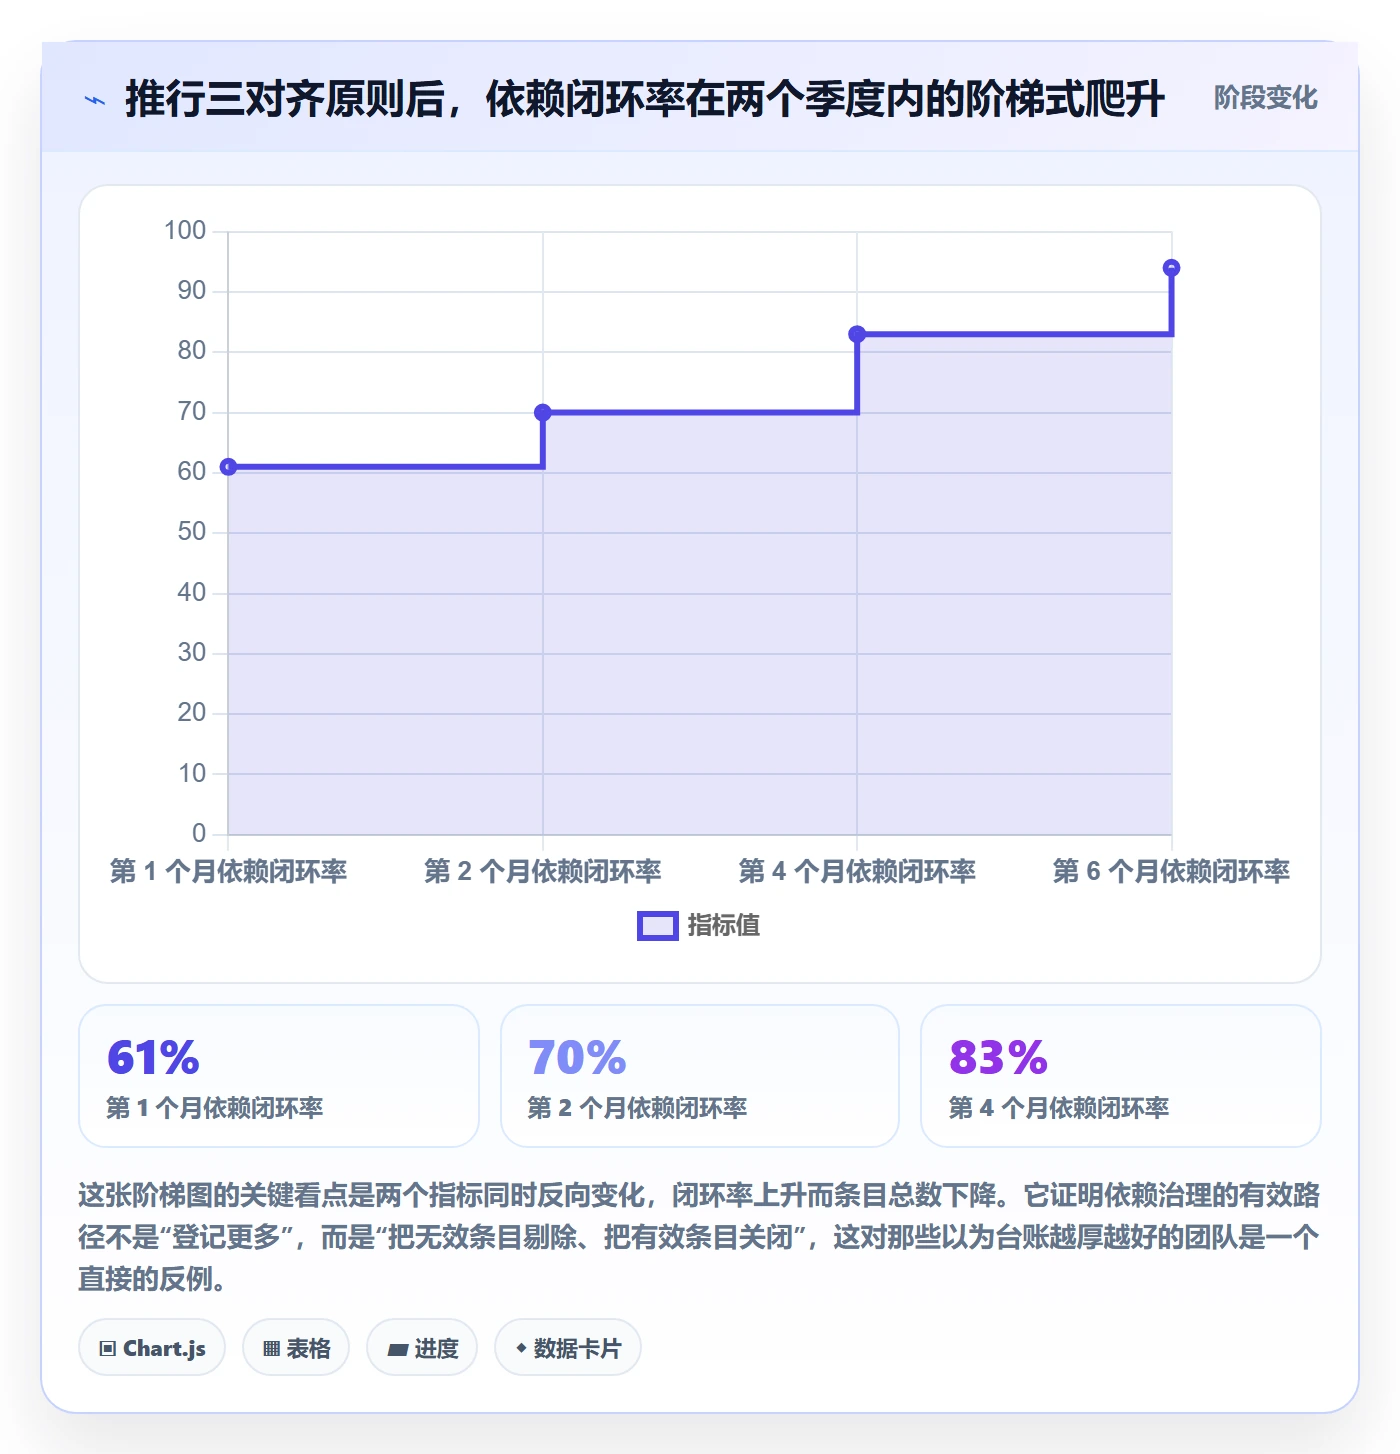
Task: Toggle the 指标值 legend swatch
Action: [658, 926]
